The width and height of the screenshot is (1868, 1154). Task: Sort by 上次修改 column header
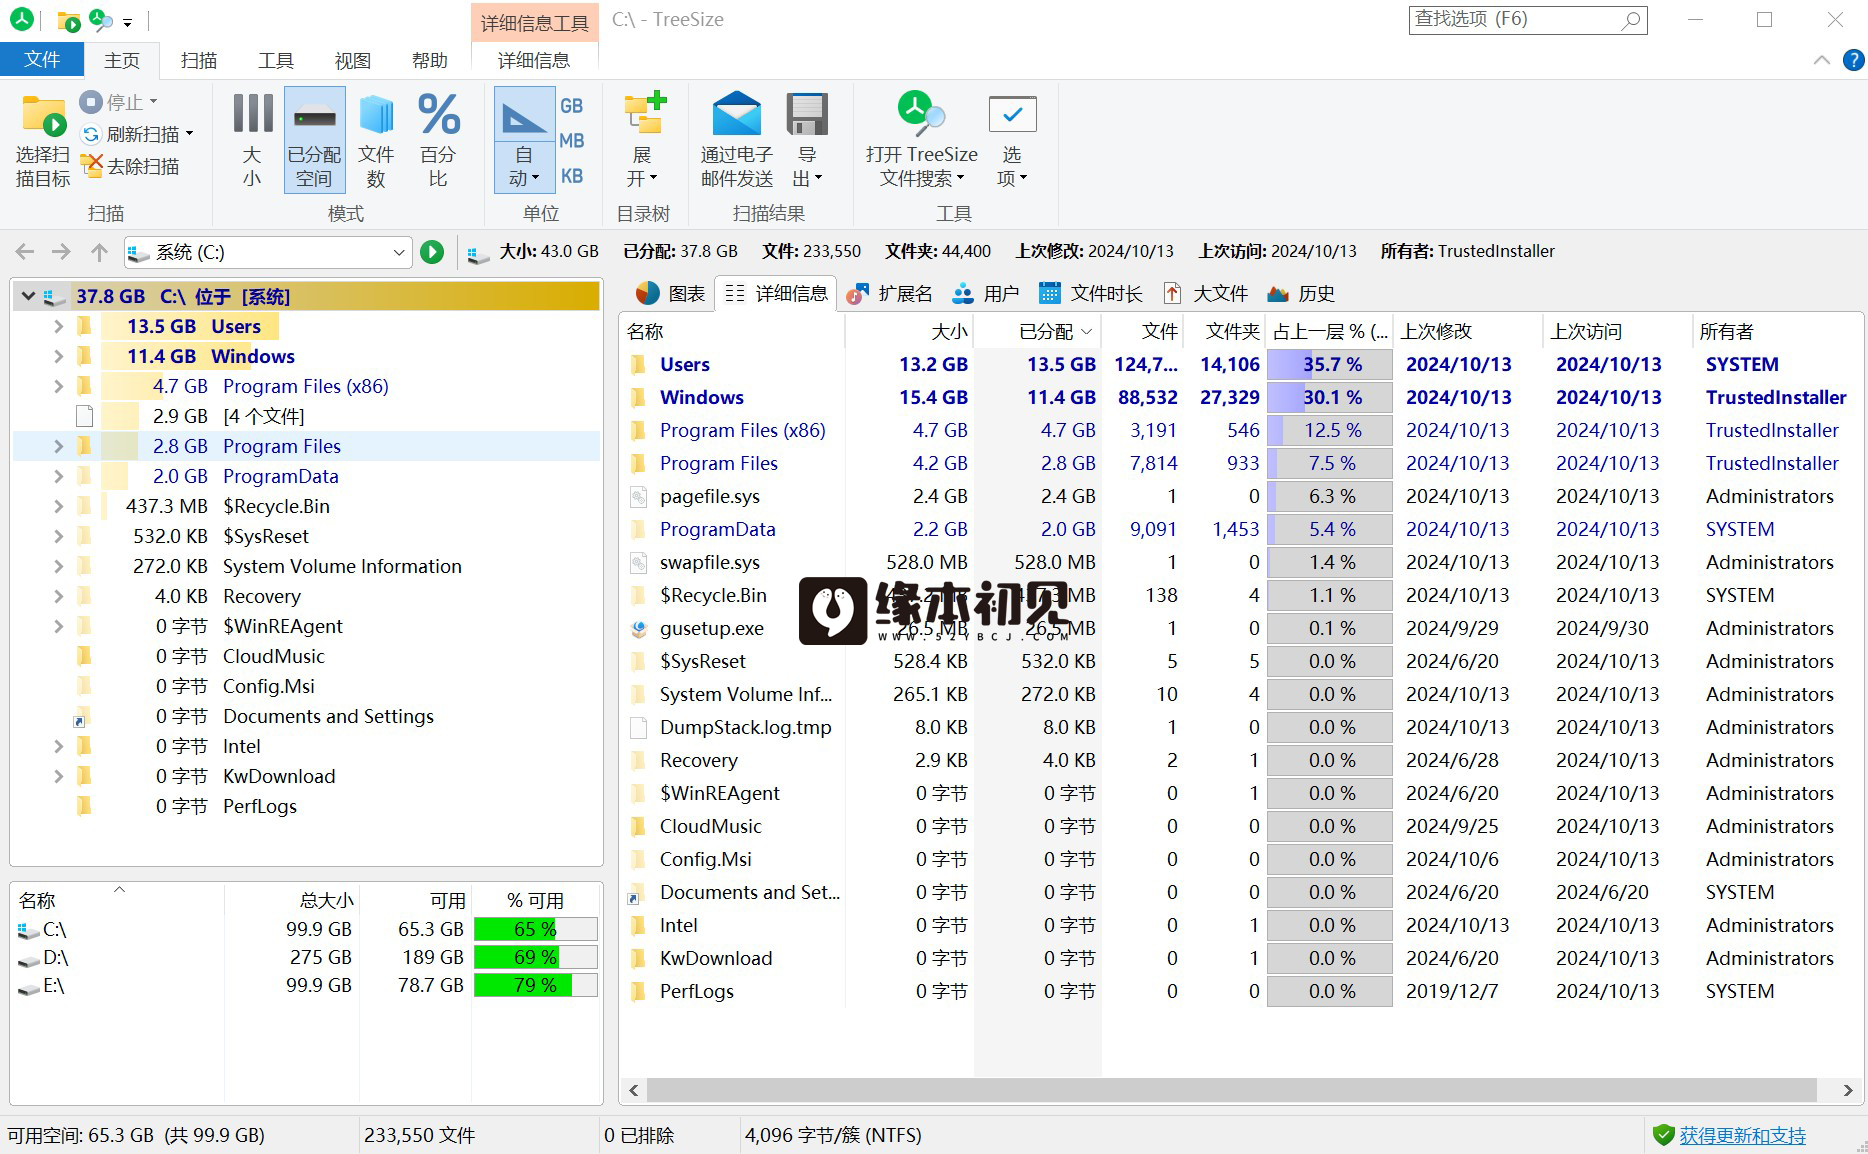coord(1467,331)
